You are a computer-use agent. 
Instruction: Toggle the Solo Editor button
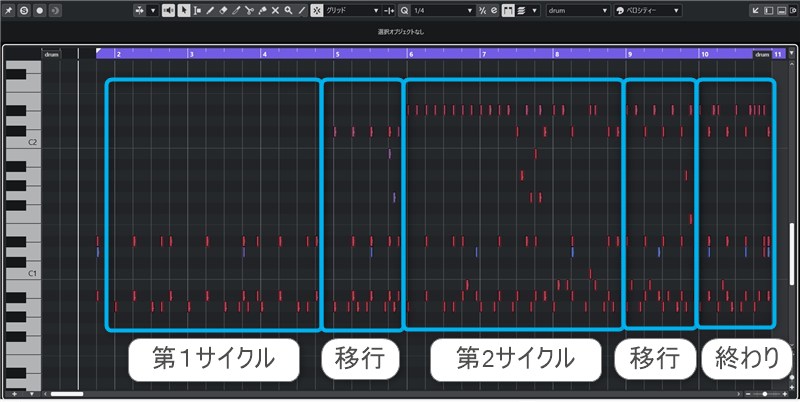coord(24,11)
